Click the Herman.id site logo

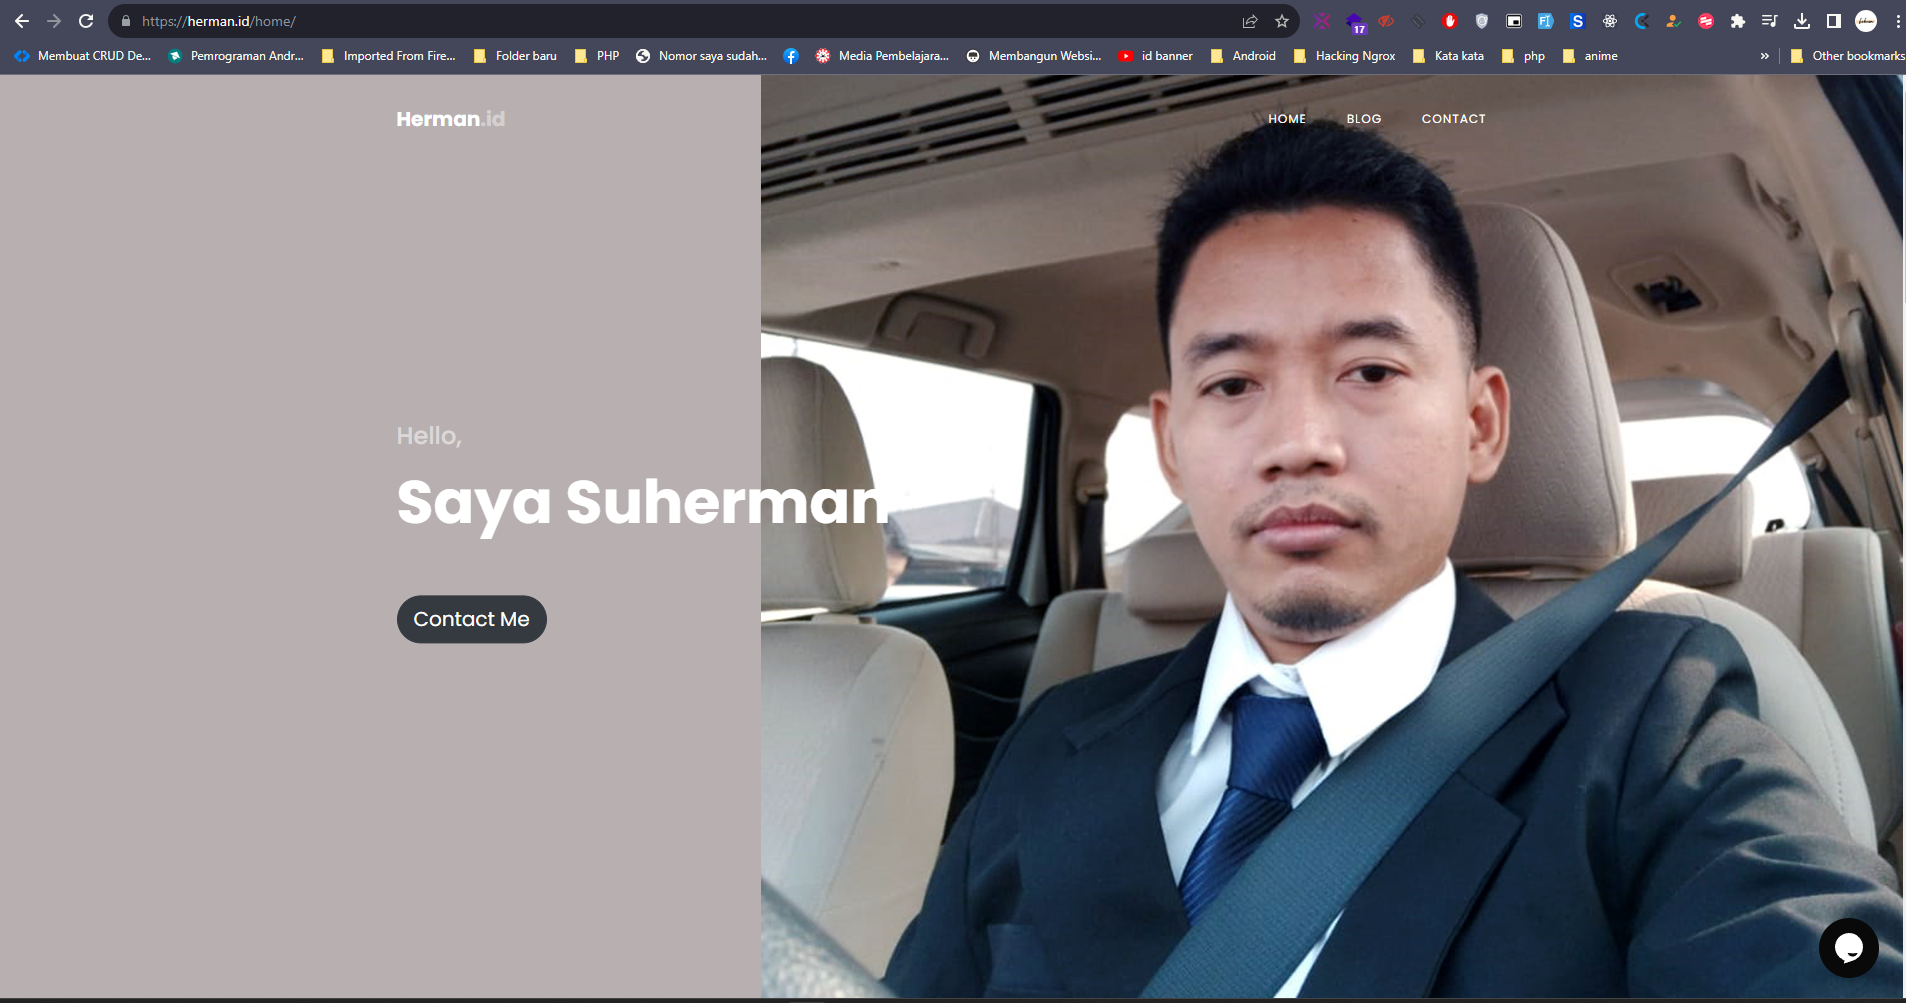coord(449,118)
